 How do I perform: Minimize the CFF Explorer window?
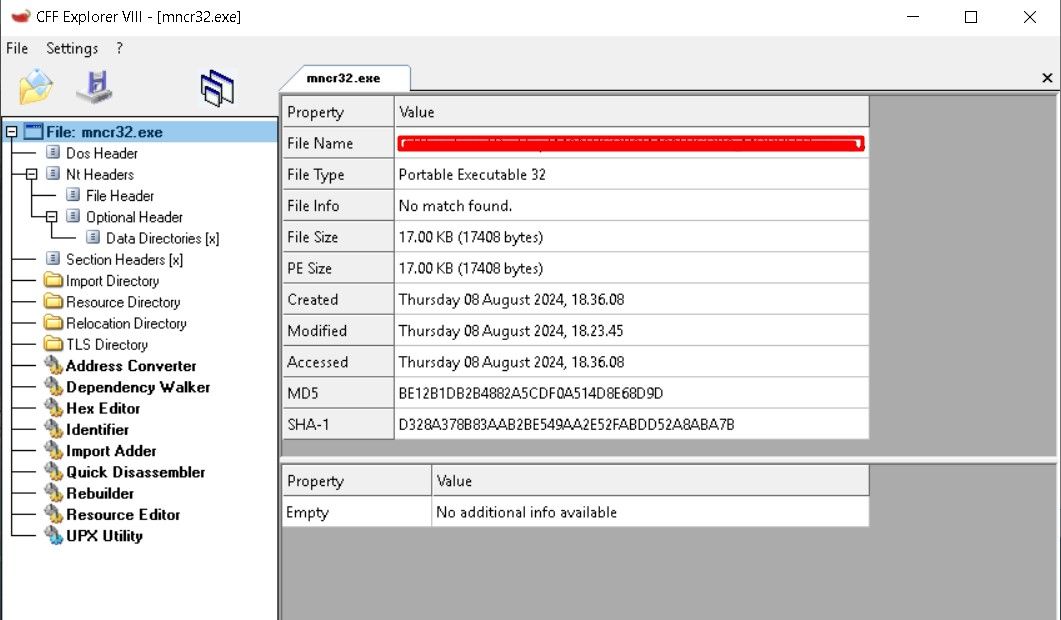click(x=913, y=17)
